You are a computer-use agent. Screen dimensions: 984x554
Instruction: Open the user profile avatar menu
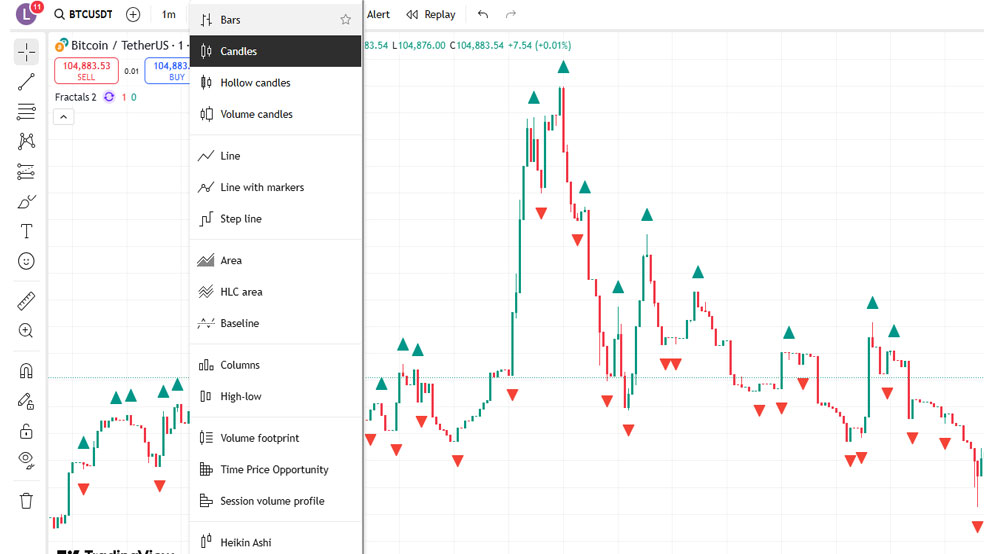27,13
